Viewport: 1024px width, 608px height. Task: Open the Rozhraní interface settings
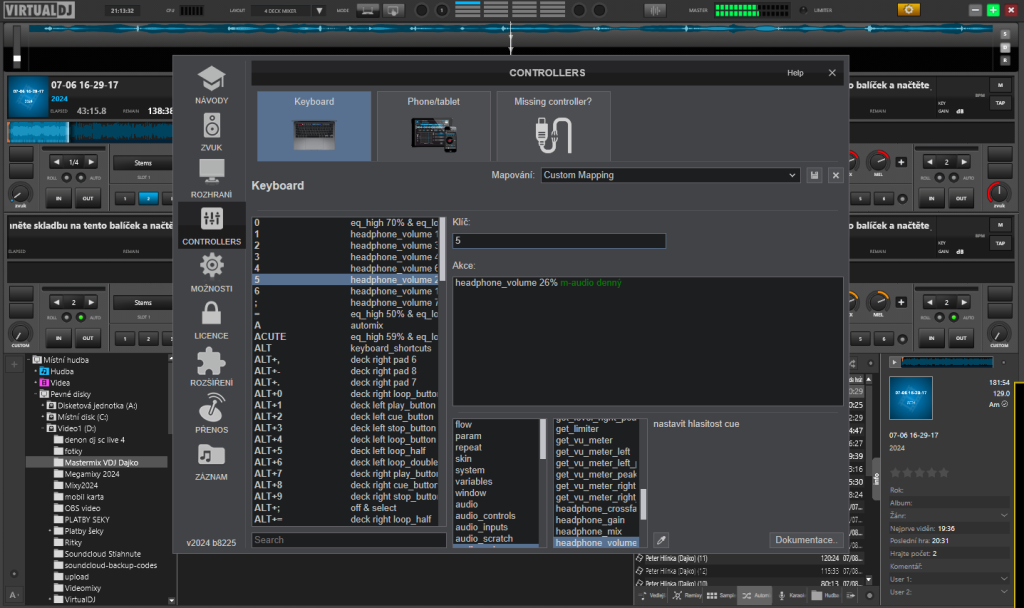(x=211, y=179)
